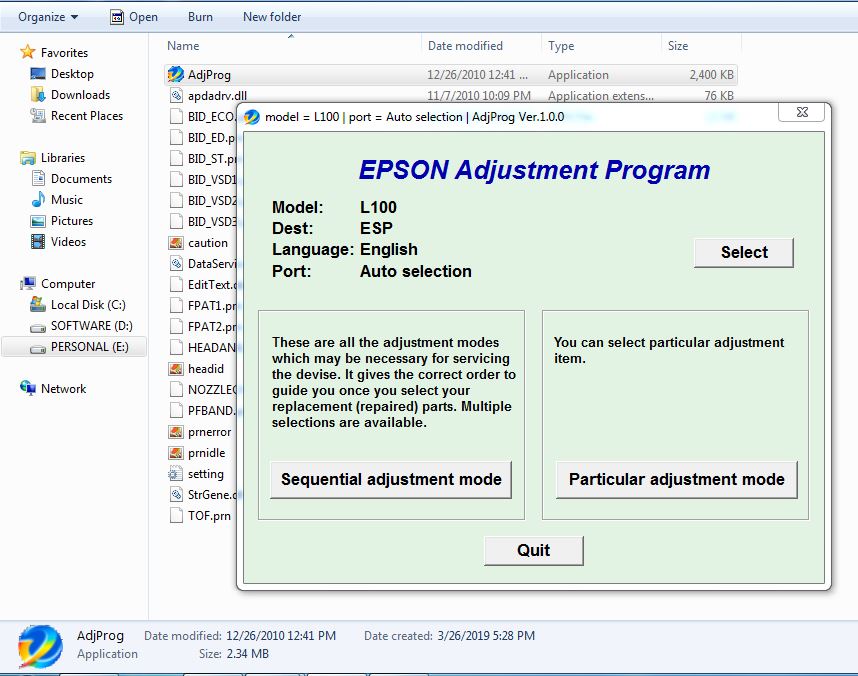The width and height of the screenshot is (858, 676).
Task: Click the 2,400 KB size cell for AdjProg
Action: [x=711, y=75]
